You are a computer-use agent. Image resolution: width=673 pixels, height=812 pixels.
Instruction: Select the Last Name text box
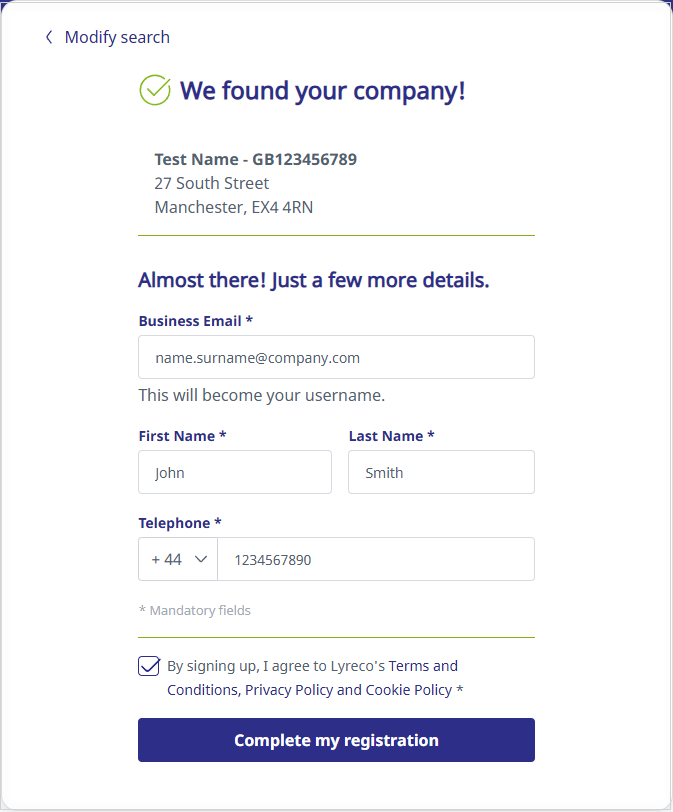[x=441, y=472]
